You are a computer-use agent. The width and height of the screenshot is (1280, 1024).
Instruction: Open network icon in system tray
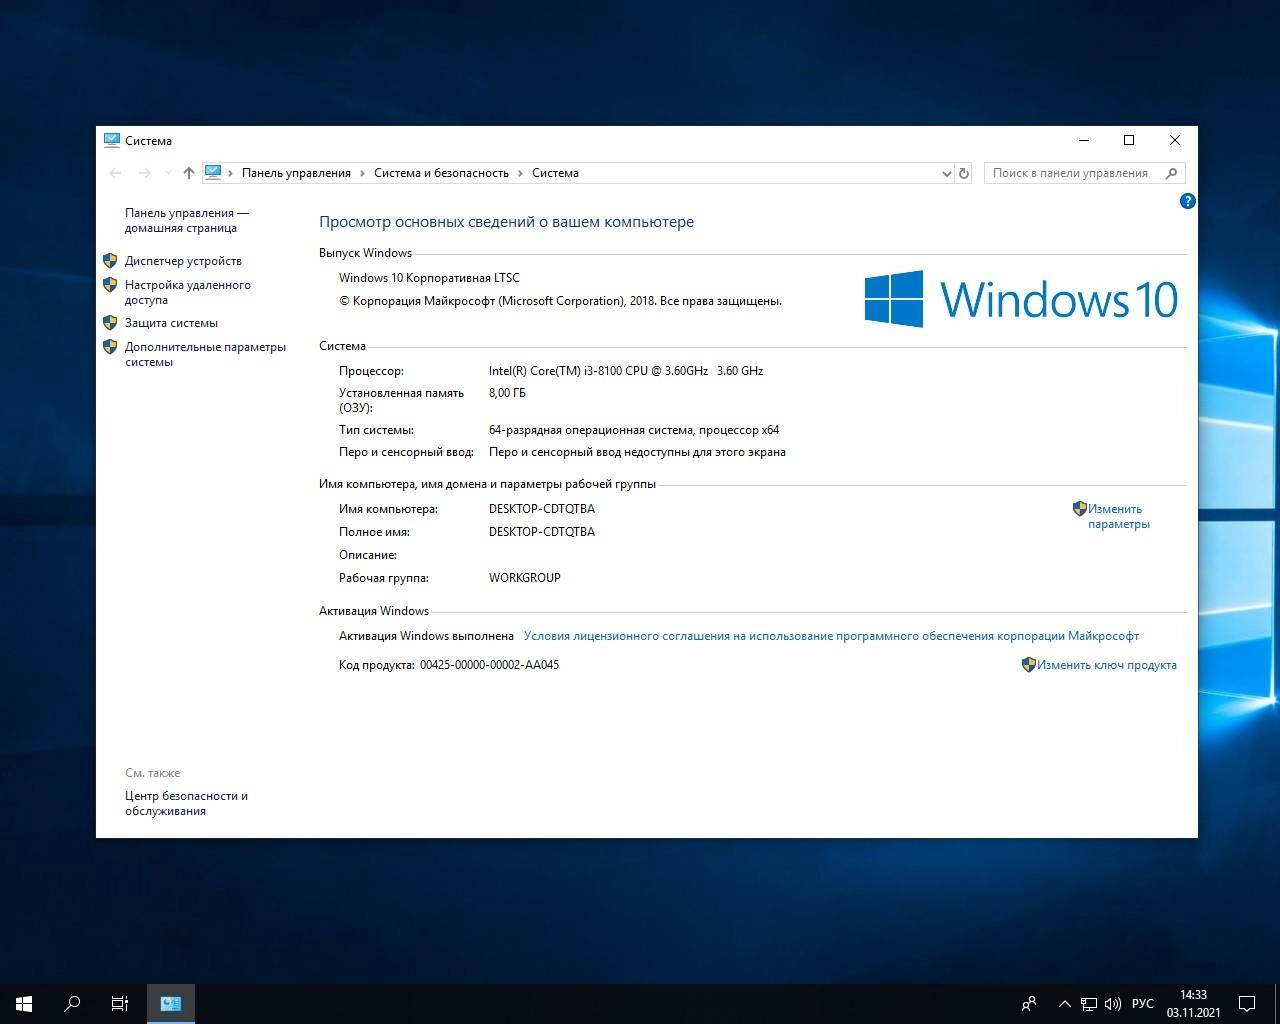1089,1004
